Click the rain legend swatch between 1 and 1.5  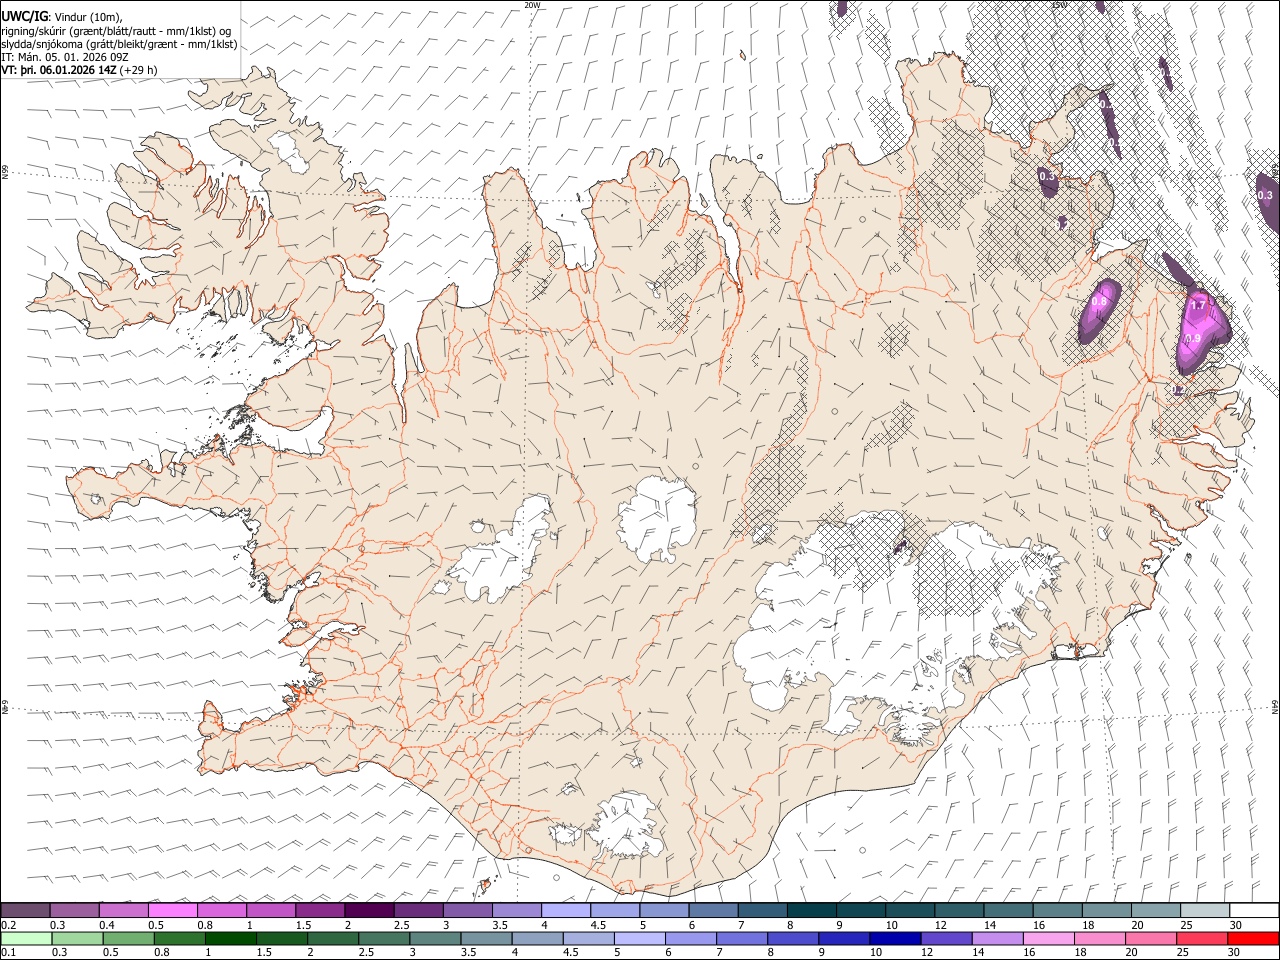pyautogui.click(x=231, y=938)
